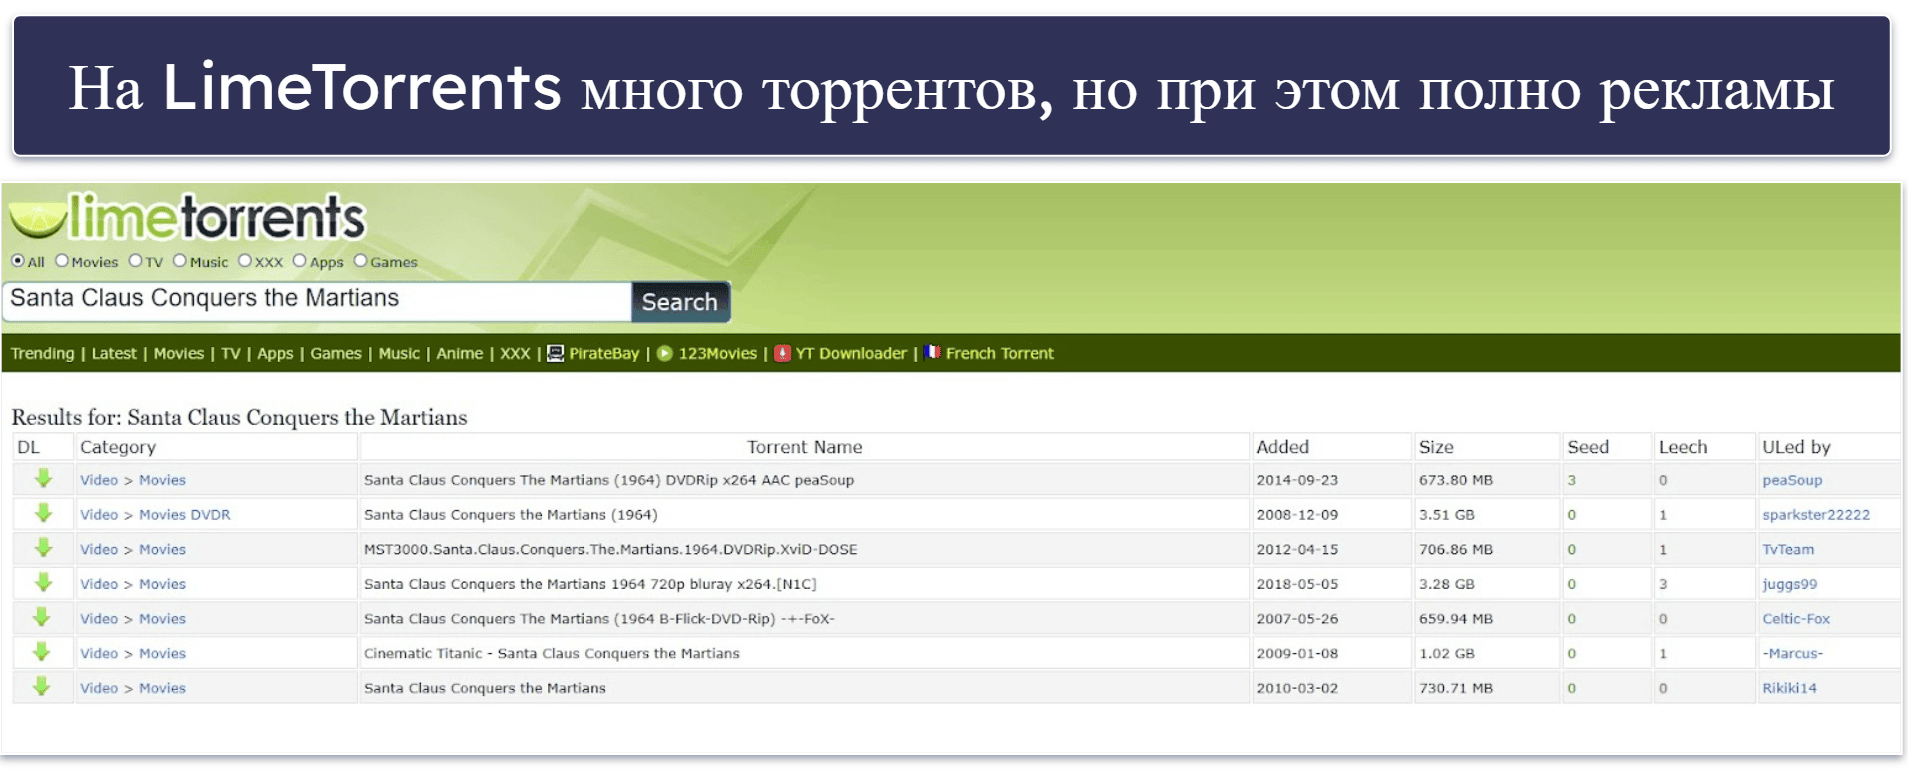Click the PirateBay monitor icon
Screen dimensions: 1908x775
tap(556, 353)
